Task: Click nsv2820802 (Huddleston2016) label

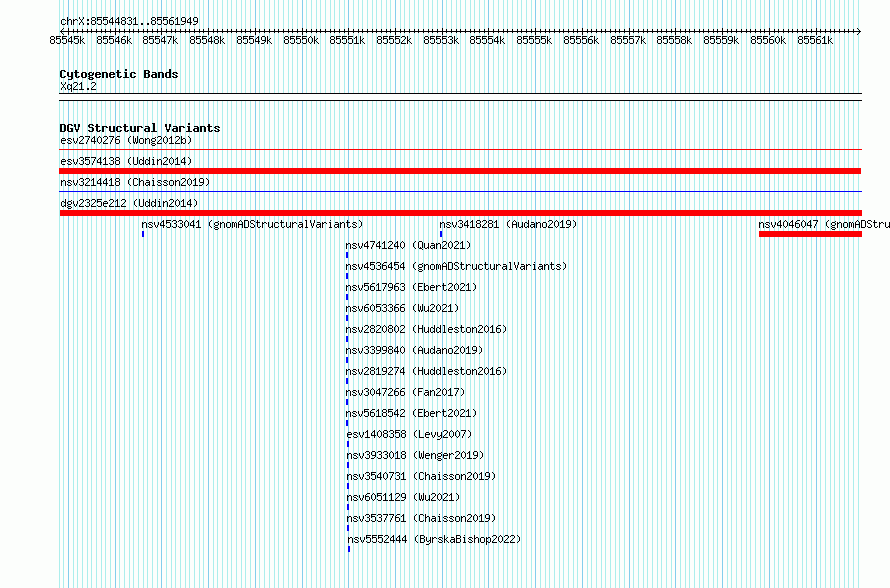Action: (x=426, y=329)
